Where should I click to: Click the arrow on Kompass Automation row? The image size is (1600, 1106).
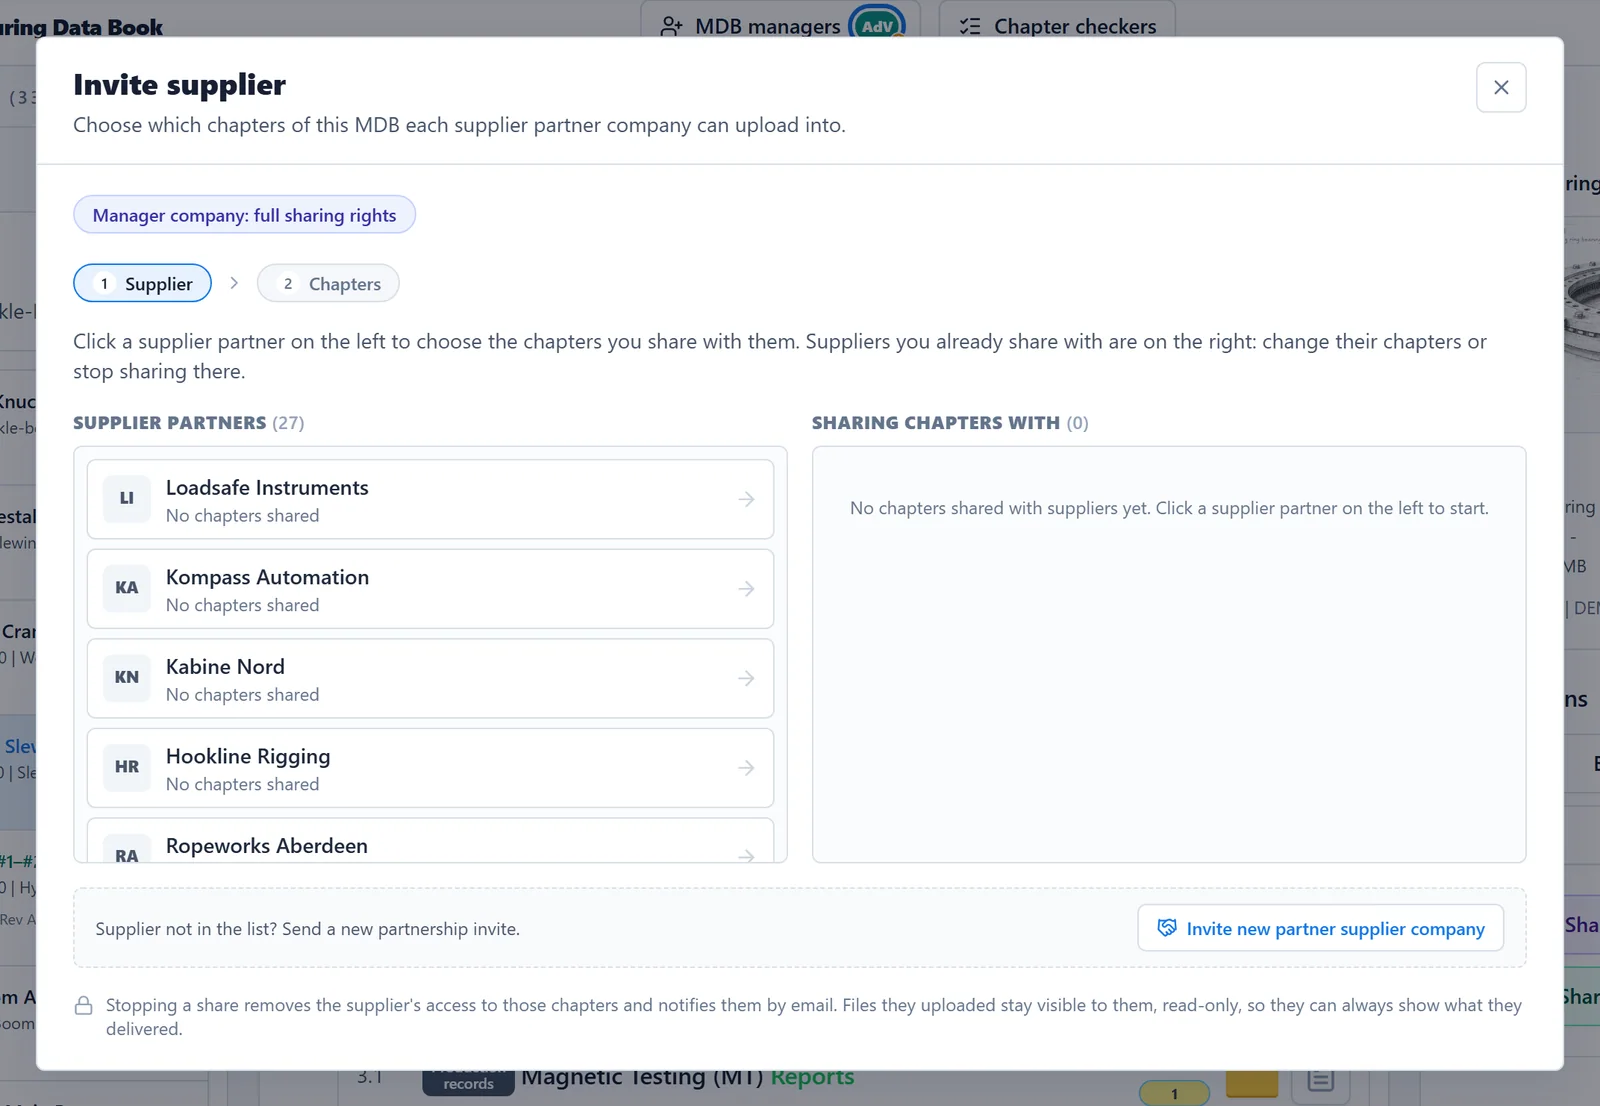pyautogui.click(x=746, y=589)
